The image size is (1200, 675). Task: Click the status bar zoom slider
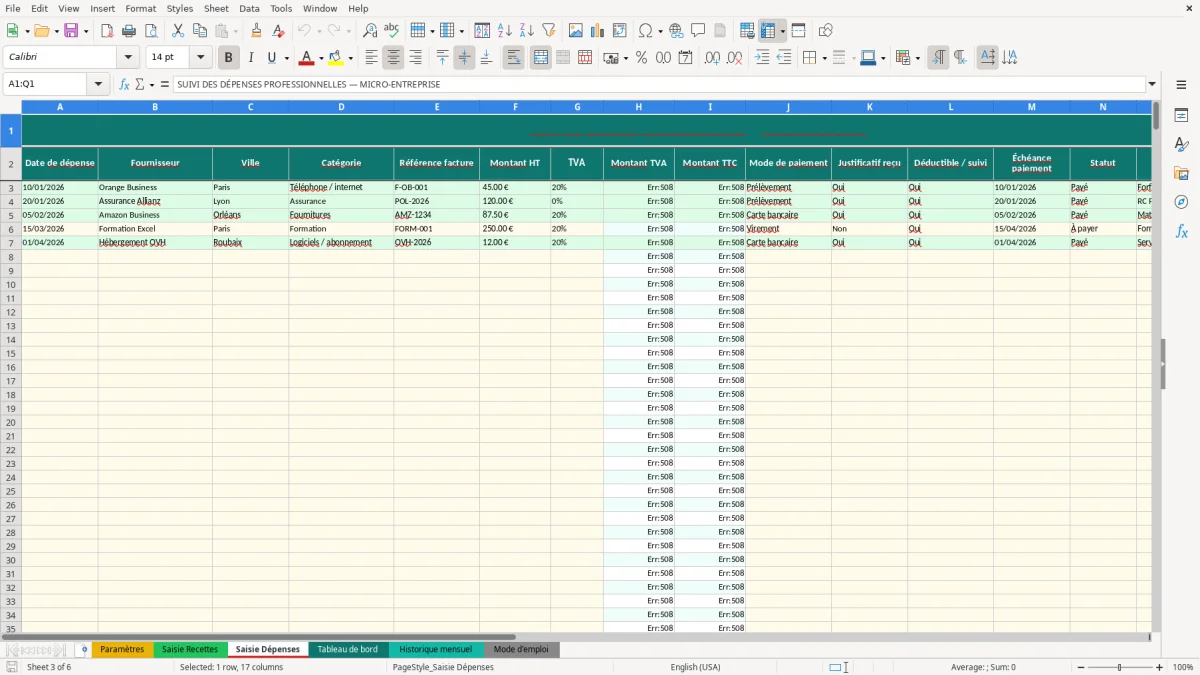coord(1119,667)
